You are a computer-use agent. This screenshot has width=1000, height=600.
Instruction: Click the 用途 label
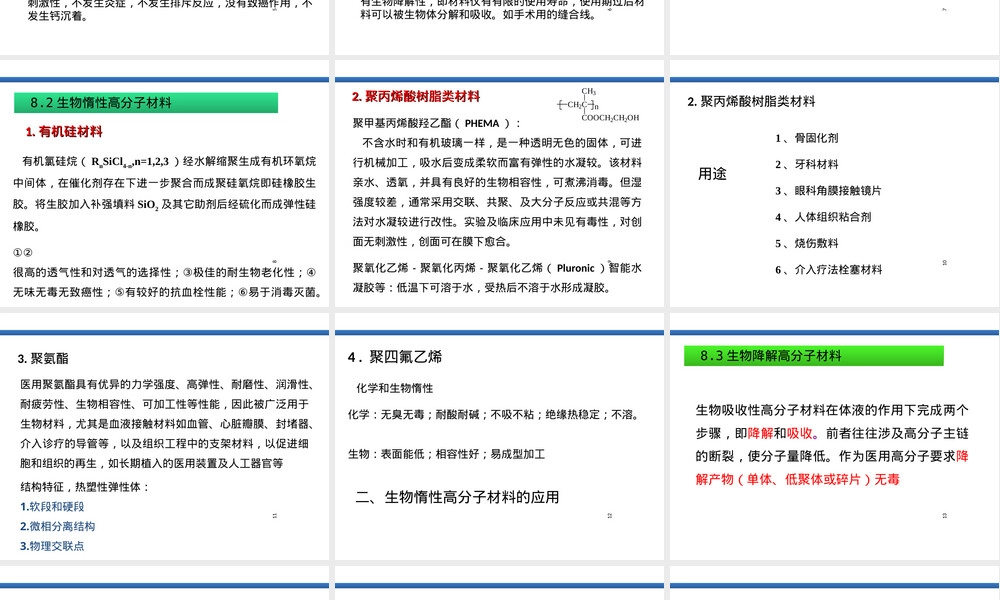point(712,173)
